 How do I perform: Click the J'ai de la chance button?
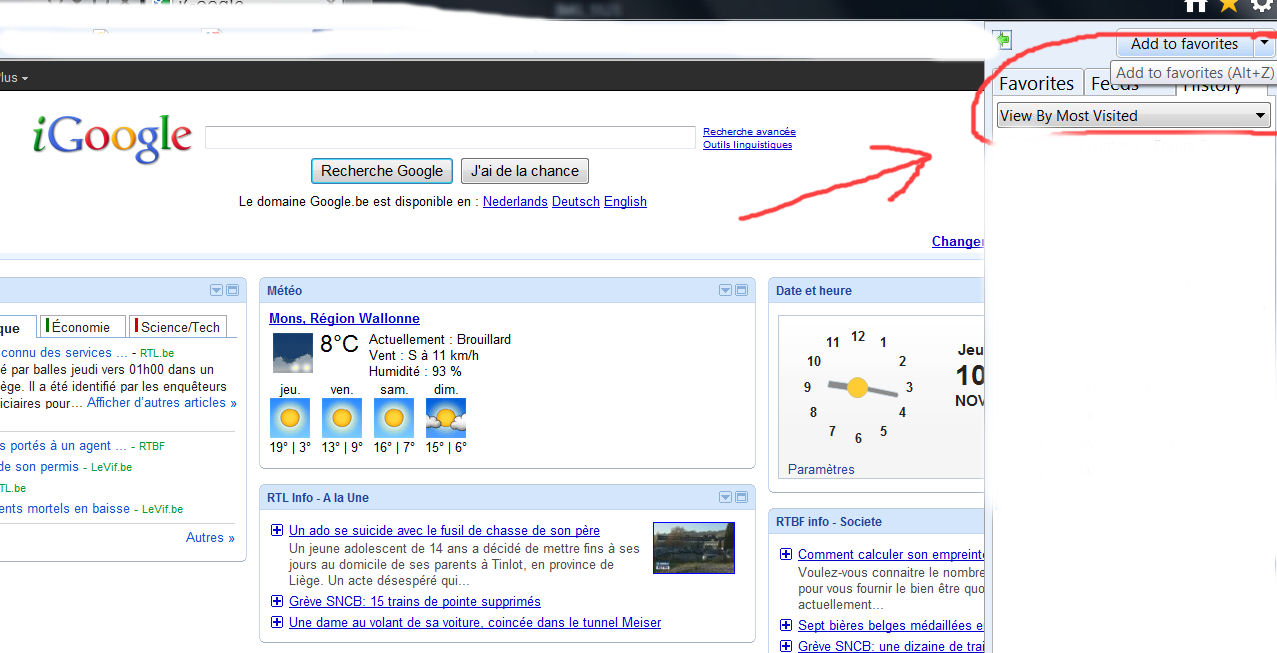pyautogui.click(x=525, y=171)
